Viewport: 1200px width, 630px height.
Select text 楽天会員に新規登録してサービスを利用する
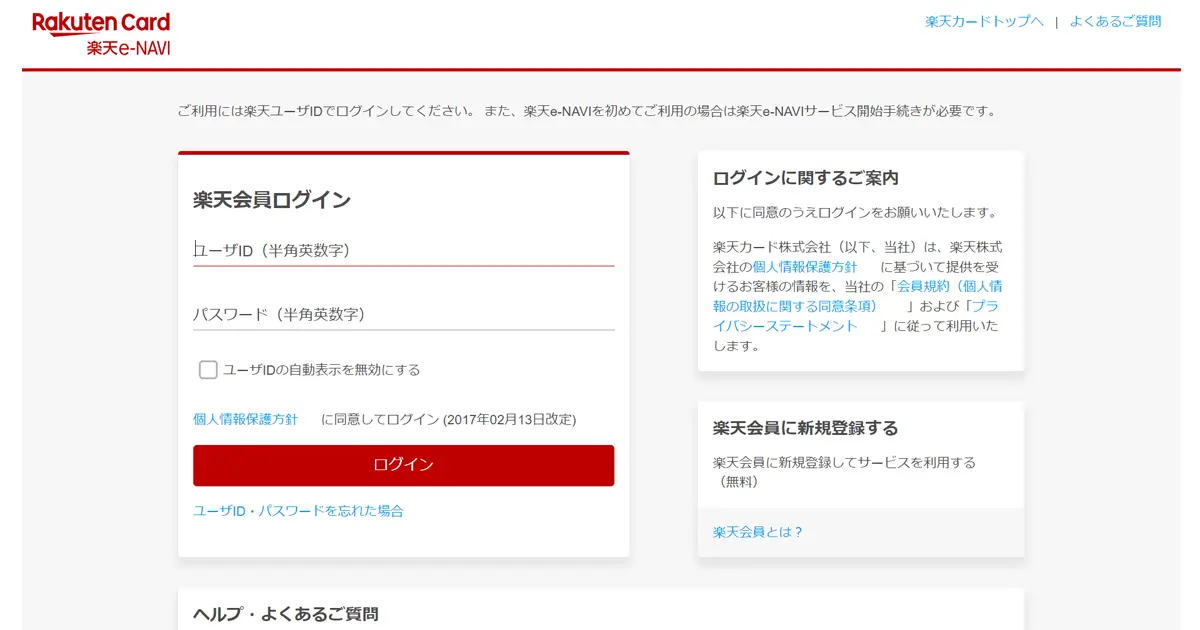pyautogui.click(x=844, y=463)
